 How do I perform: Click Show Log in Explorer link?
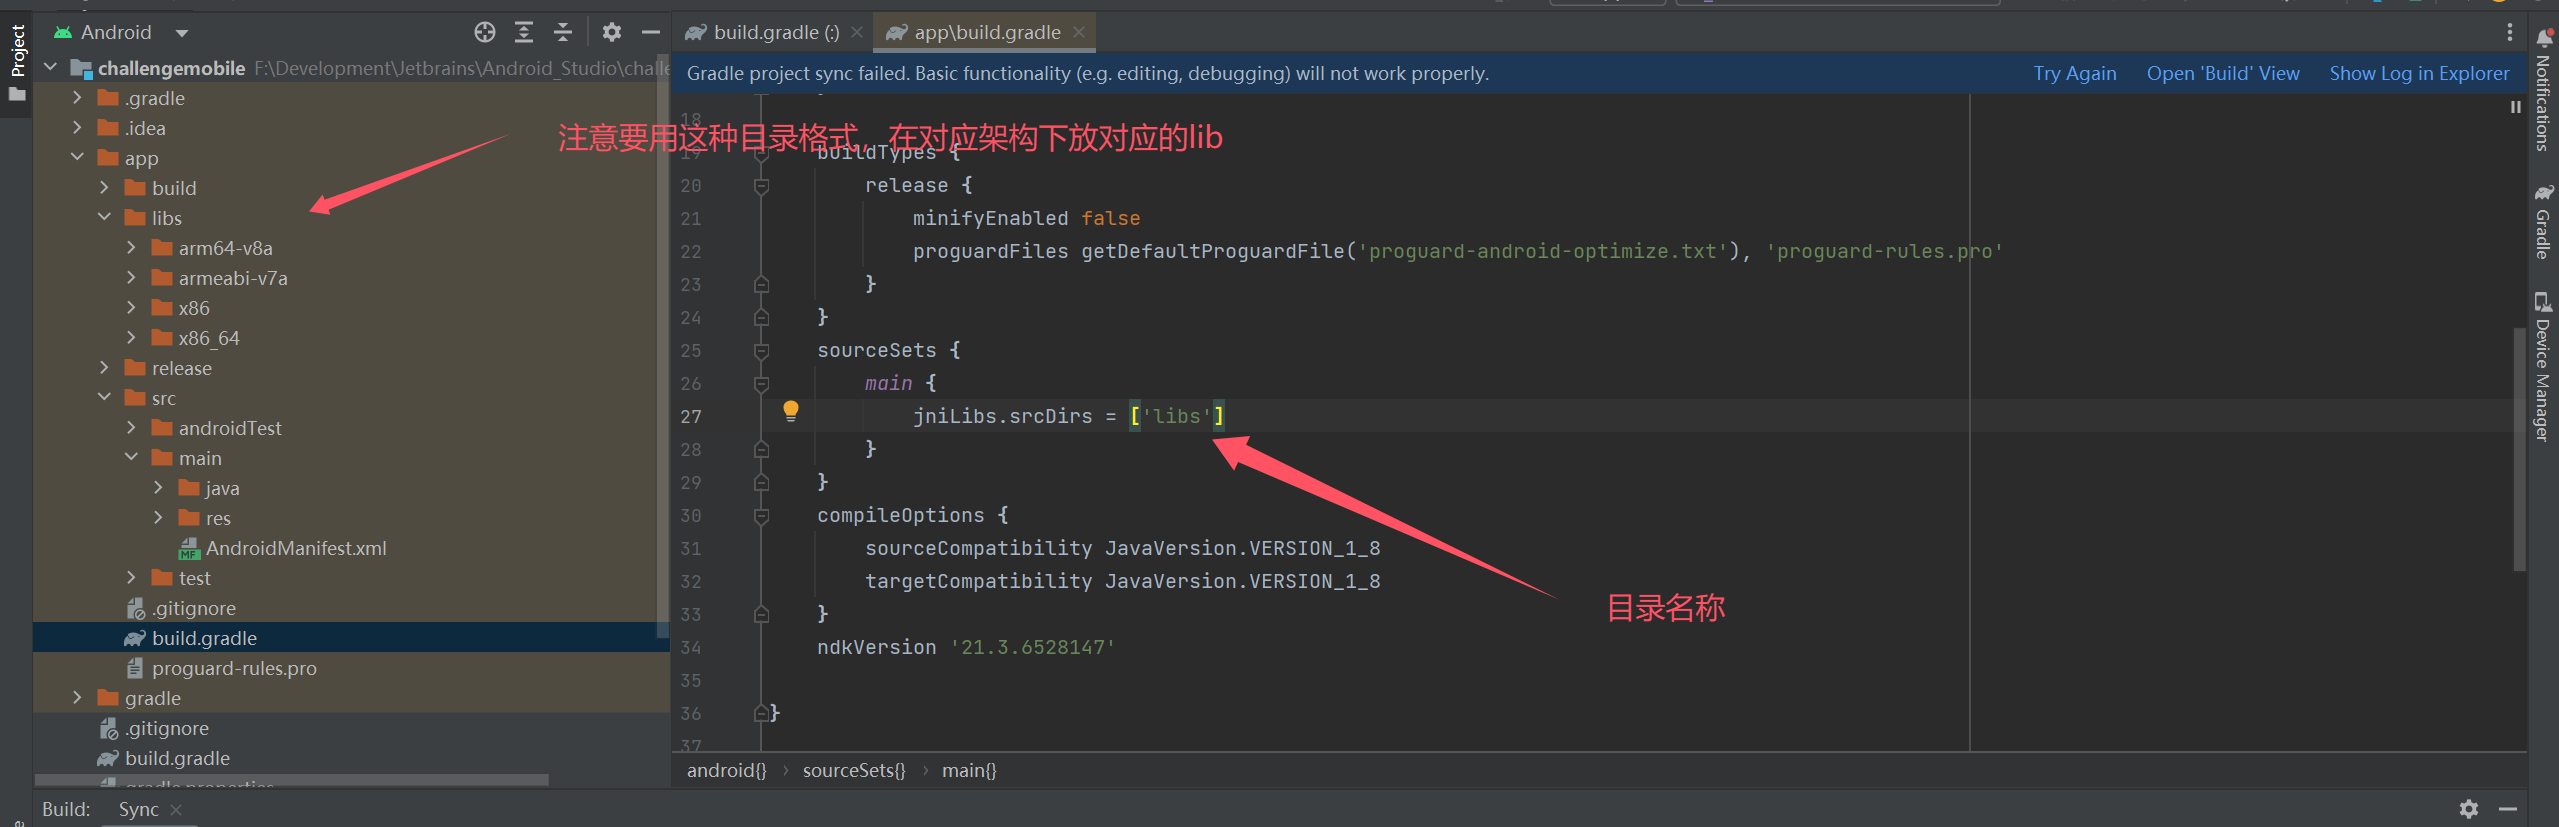(x=2419, y=73)
